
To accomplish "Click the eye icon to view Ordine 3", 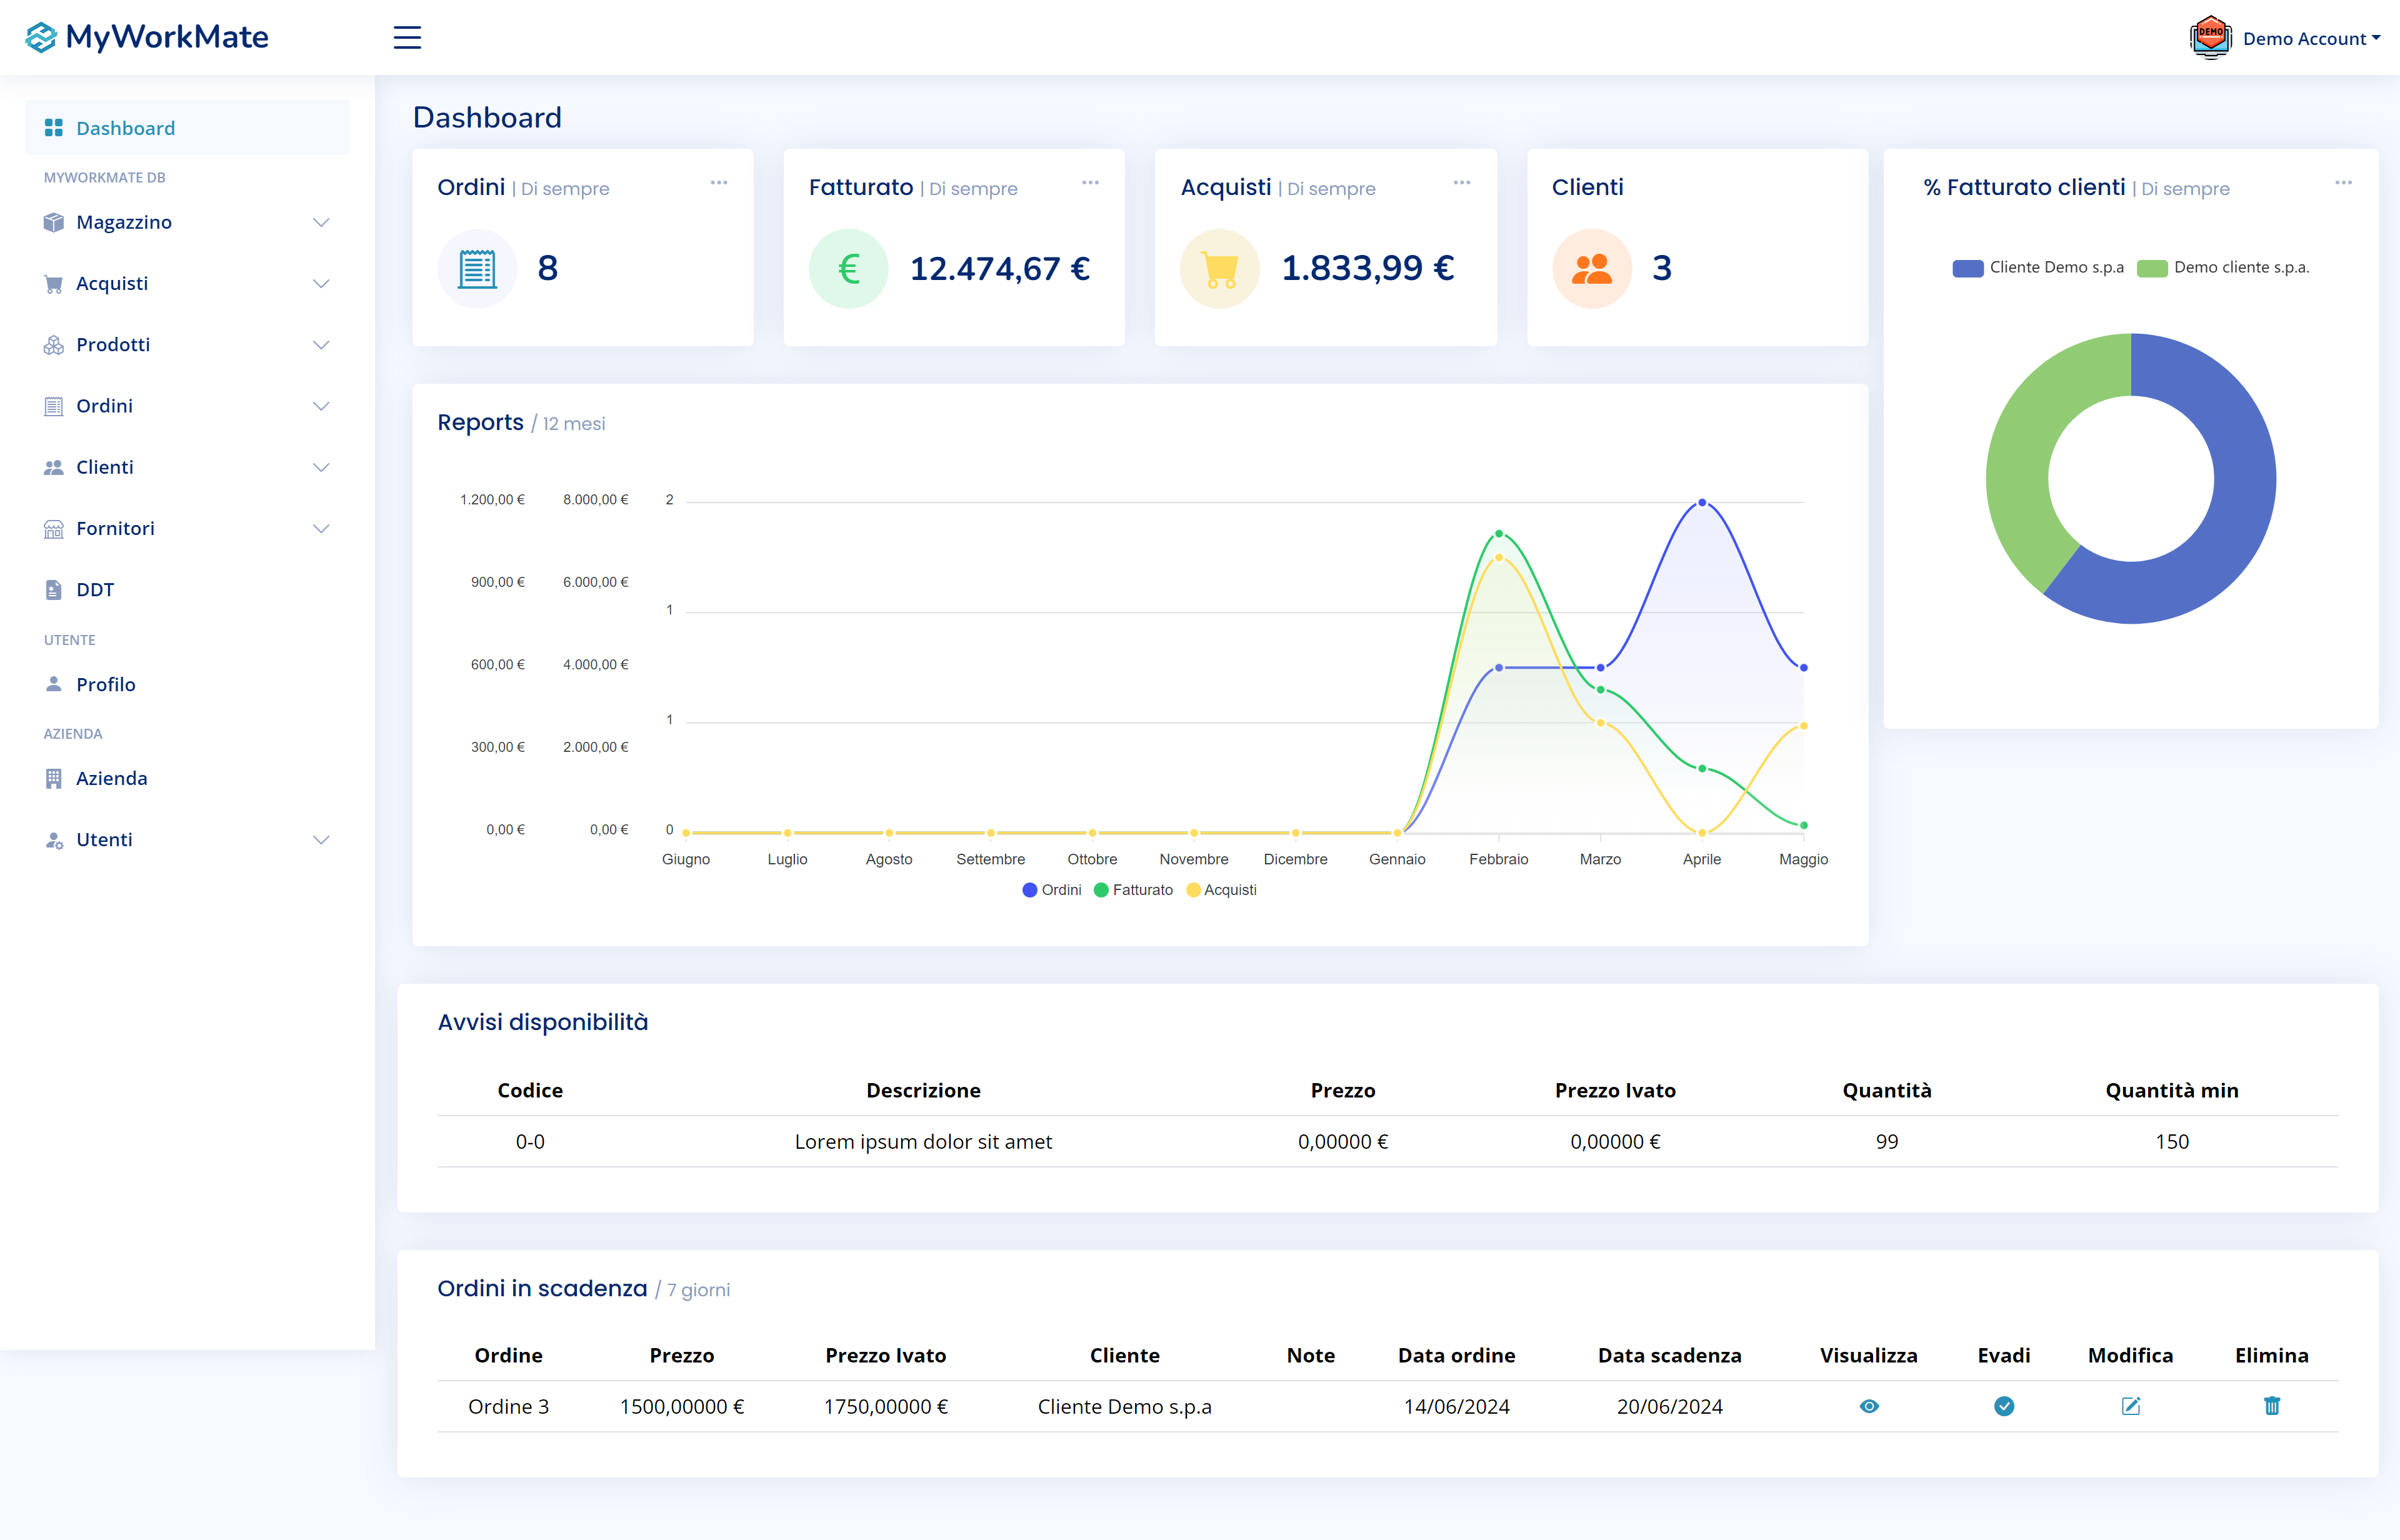I will pyautogui.click(x=1868, y=1406).
